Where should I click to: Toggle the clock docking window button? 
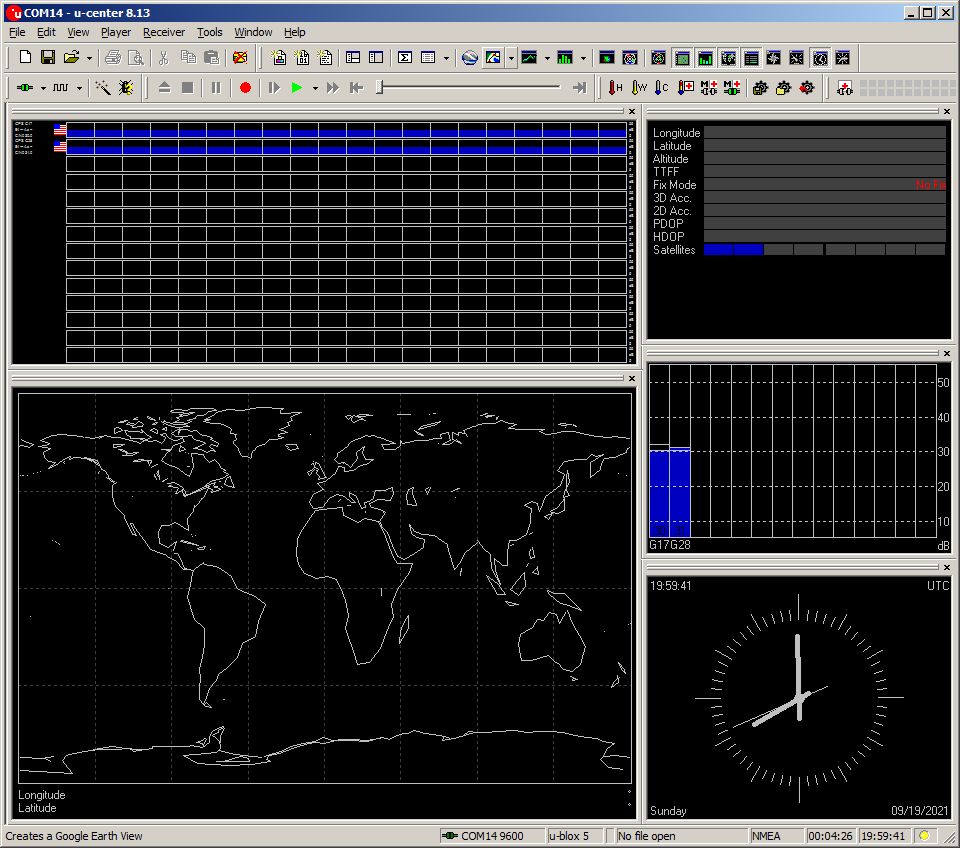[820, 58]
